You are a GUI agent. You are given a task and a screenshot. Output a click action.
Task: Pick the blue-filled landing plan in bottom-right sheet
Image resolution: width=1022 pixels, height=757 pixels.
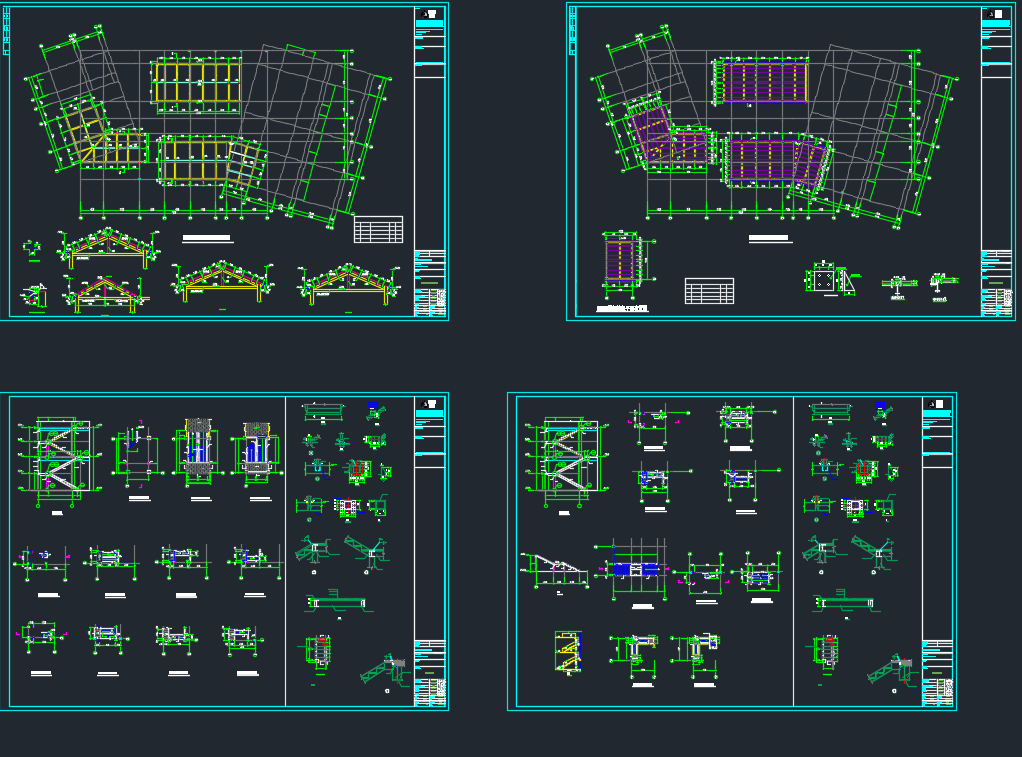pyautogui.click(x=635, y=568)
